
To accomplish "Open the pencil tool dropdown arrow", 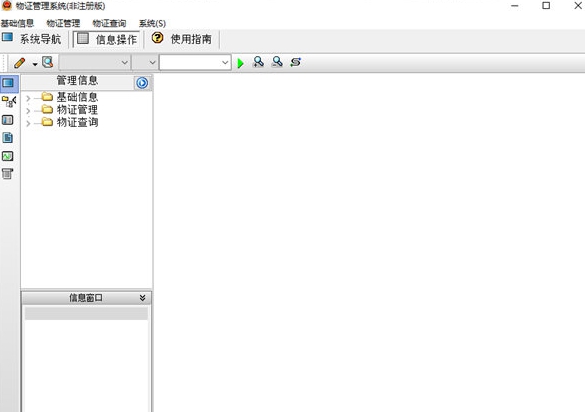I will [x=35, y=64].
